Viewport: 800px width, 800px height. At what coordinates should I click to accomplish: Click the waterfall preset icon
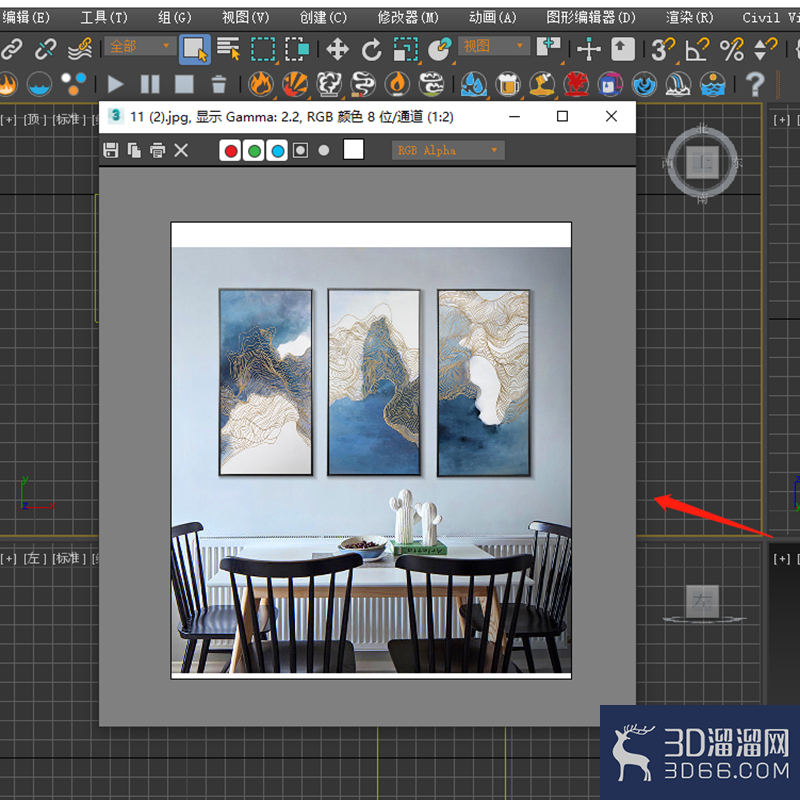679,84
